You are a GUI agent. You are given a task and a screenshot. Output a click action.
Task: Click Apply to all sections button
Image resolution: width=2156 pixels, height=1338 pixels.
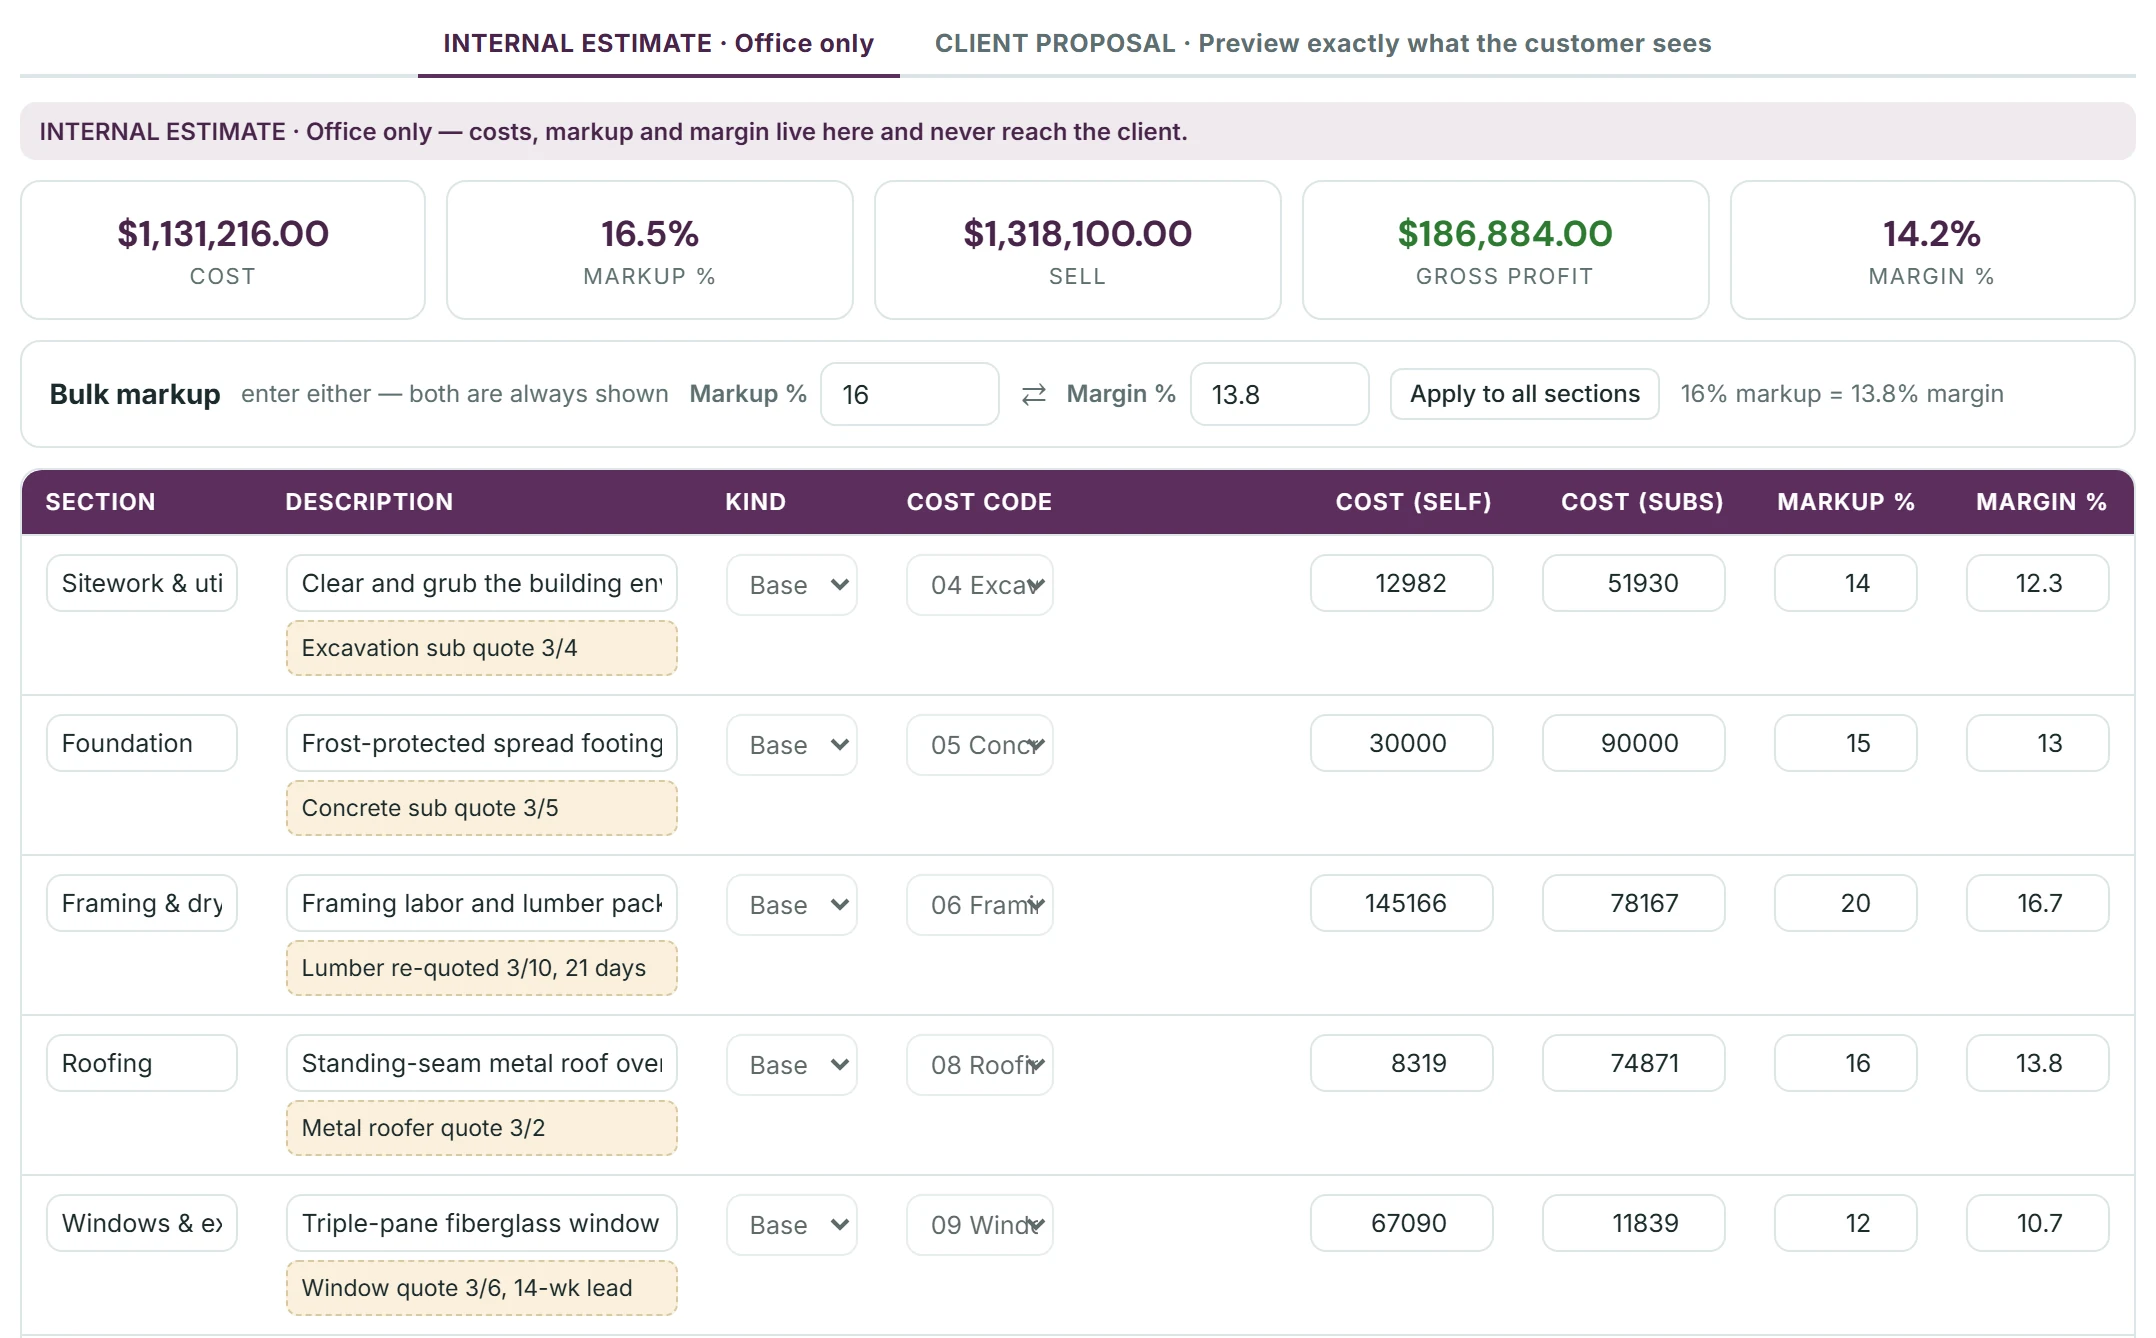coord(1525,394)
